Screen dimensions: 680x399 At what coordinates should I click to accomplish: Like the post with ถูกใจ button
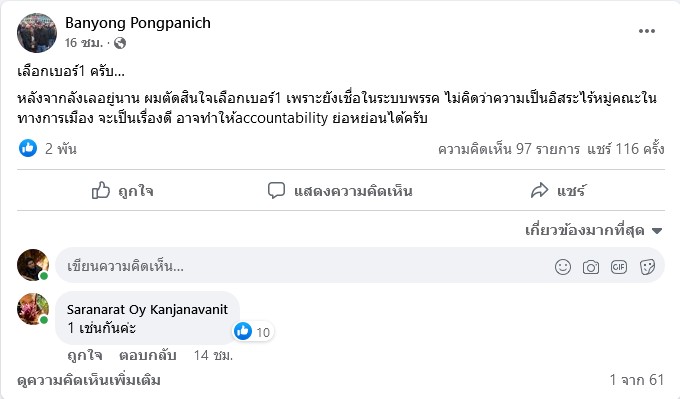coord(123,191)
